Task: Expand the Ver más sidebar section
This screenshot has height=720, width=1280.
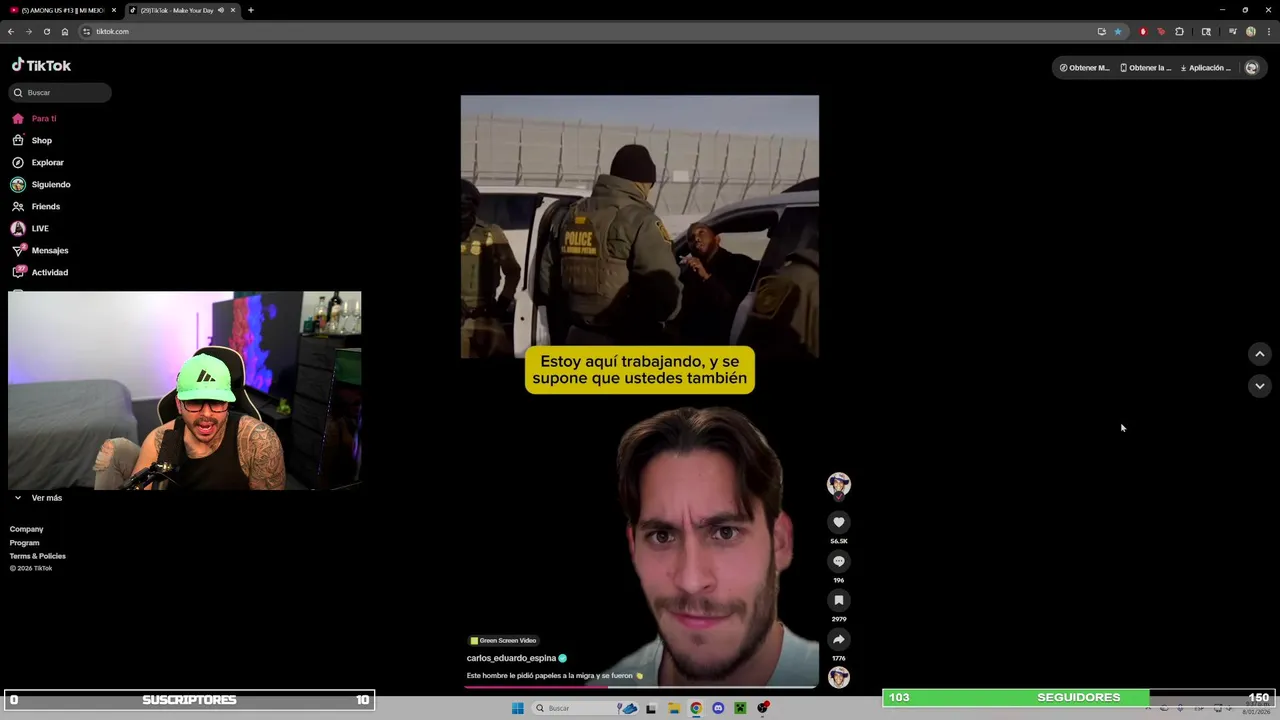Action: (x=37, y=497)
